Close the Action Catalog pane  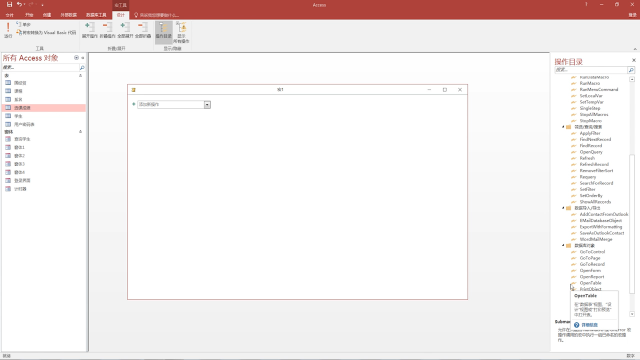[x=633, y=60]
